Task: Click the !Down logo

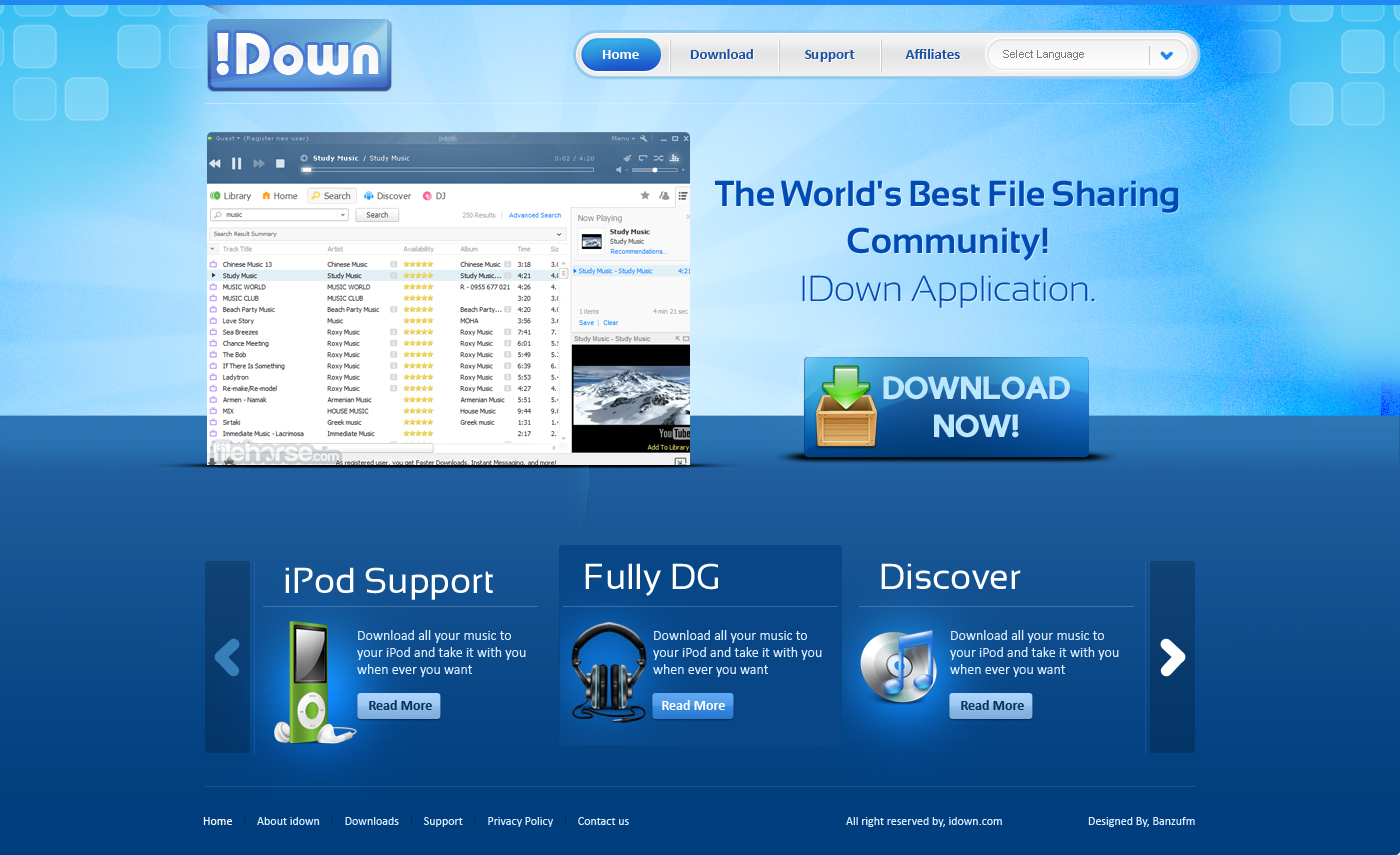Action: tap(299, 55)
